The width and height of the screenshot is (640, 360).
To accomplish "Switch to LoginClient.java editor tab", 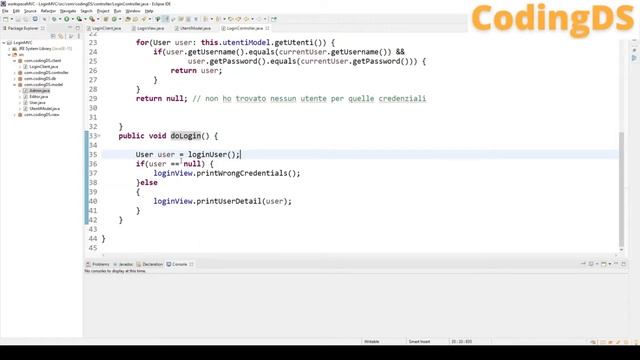I will [x=104, y=28].
